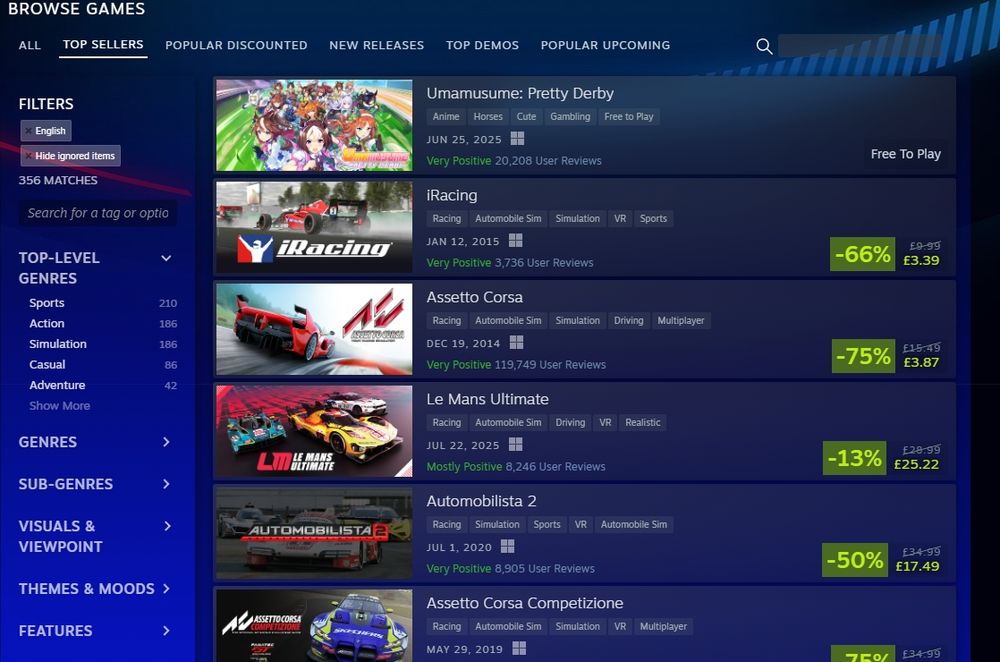Switch to the All tab
1000x662 pixels.
[29, 45]
